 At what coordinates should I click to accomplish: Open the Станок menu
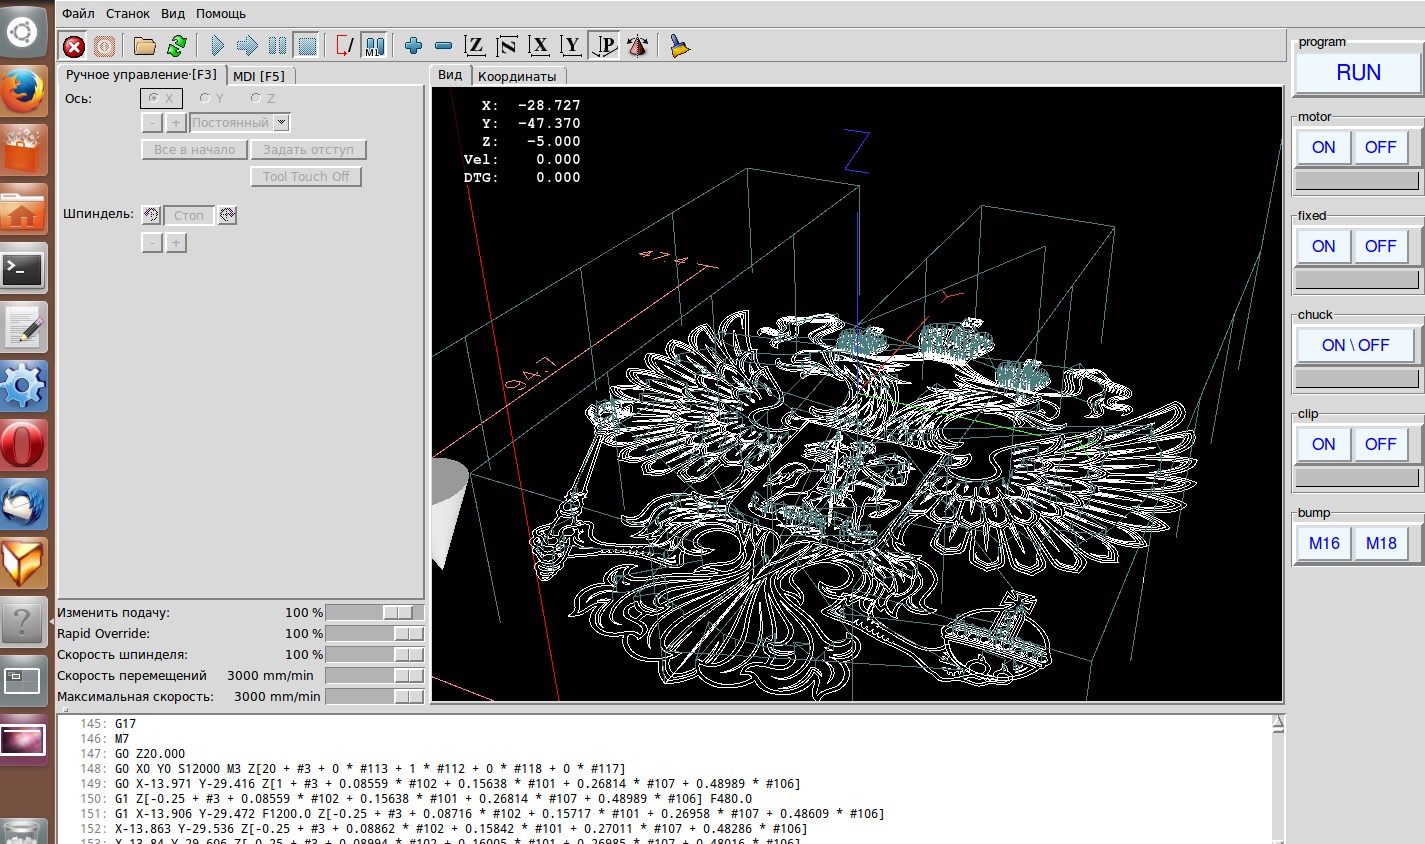click(x=128, y=14)
